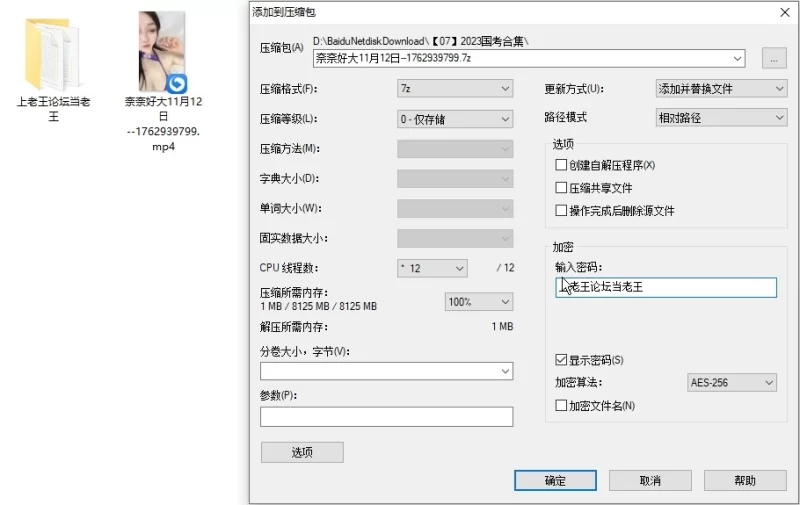The width and height of the screenshot is (800, 505).
Task: Click the 选项 button
Action: (x=302, y=452)
